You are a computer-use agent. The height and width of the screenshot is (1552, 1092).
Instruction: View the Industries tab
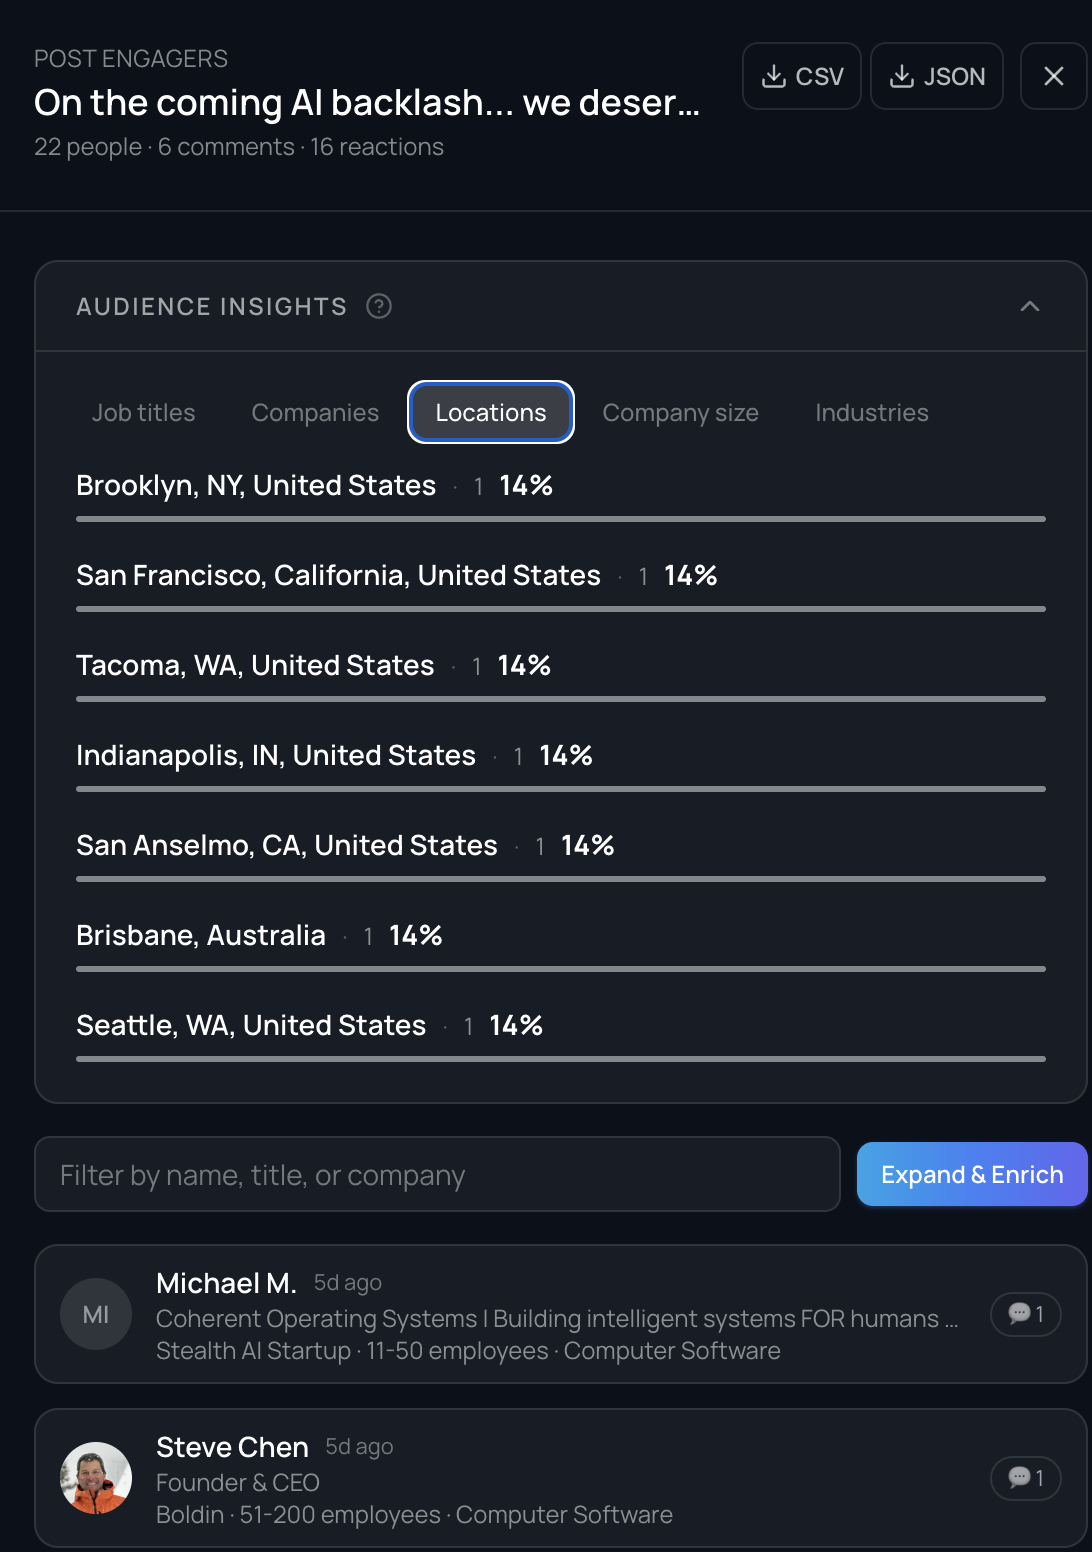click(x=871, y=413)
